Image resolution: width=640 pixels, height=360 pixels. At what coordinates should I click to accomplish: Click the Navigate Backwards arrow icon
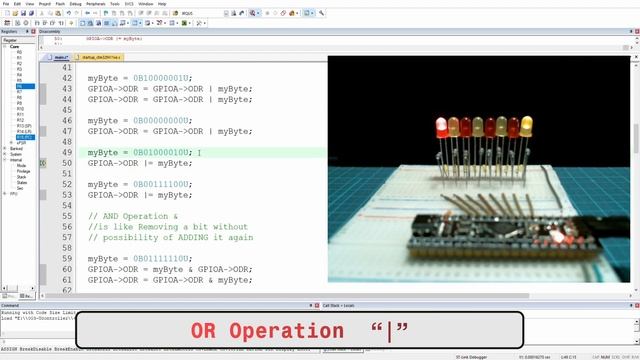click(x=87, y=13)
